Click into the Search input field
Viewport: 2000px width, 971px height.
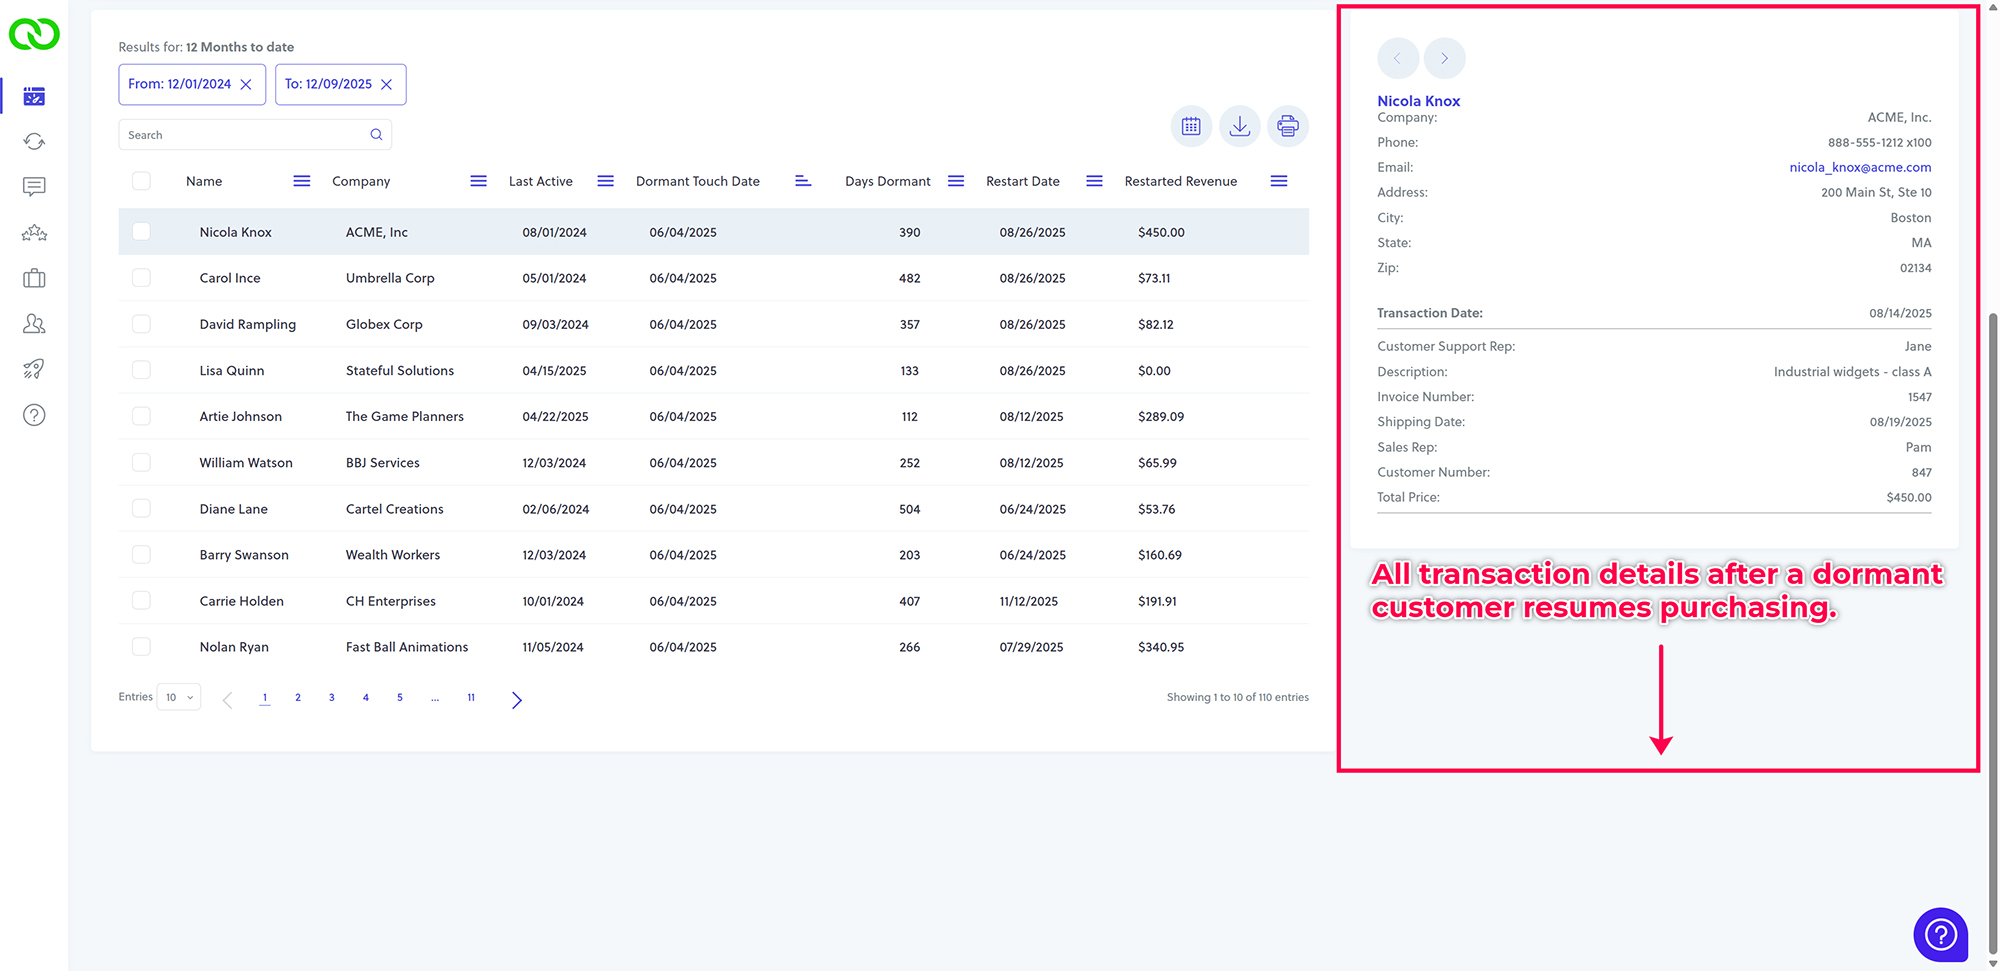coord(245,135)
